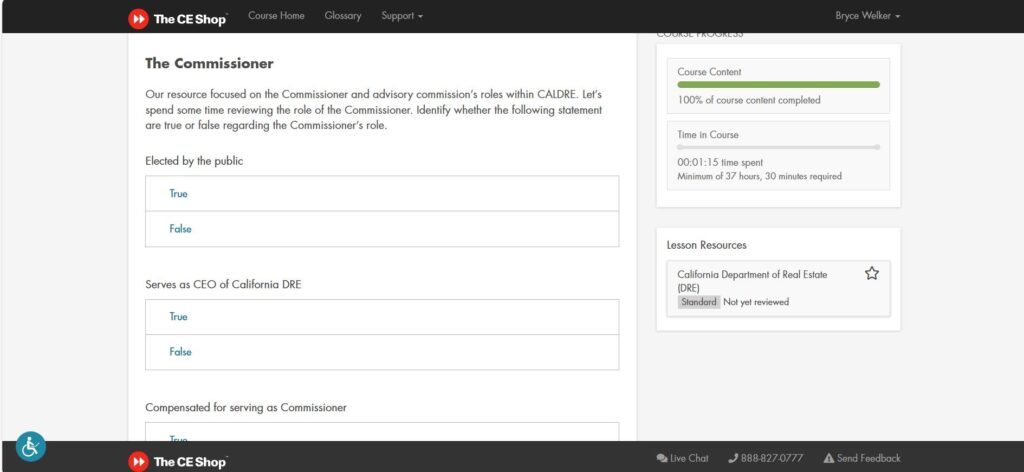
Task: Click the Time in Course progress bar
Action: pyautogui.click(x=778, y=147)
